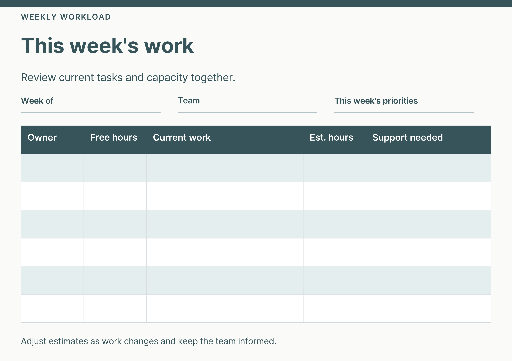The width and height of the screenshot is (512, 361).
Task: Select the 'WEEKLY WORKLOAD' label
Action: tap(66, 17)
